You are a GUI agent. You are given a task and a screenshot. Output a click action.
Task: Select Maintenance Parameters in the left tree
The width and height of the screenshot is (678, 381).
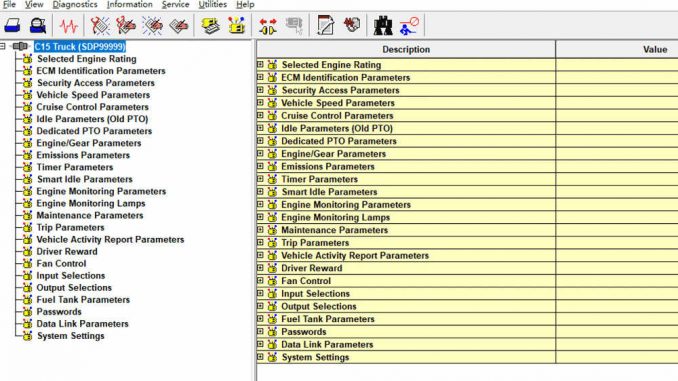click(x=90, y=215)
